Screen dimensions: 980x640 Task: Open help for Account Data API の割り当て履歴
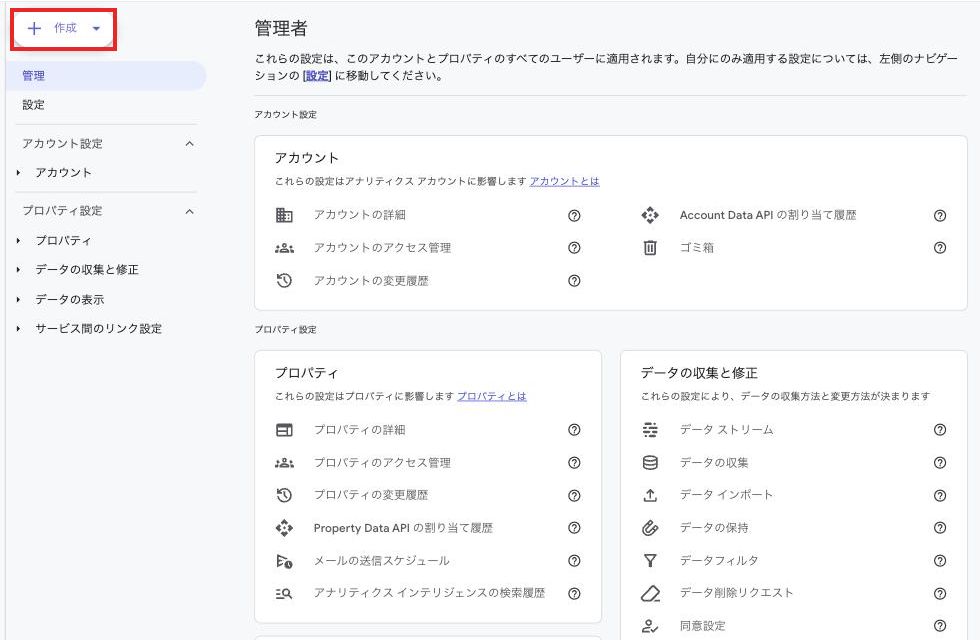tap(940, 216)
